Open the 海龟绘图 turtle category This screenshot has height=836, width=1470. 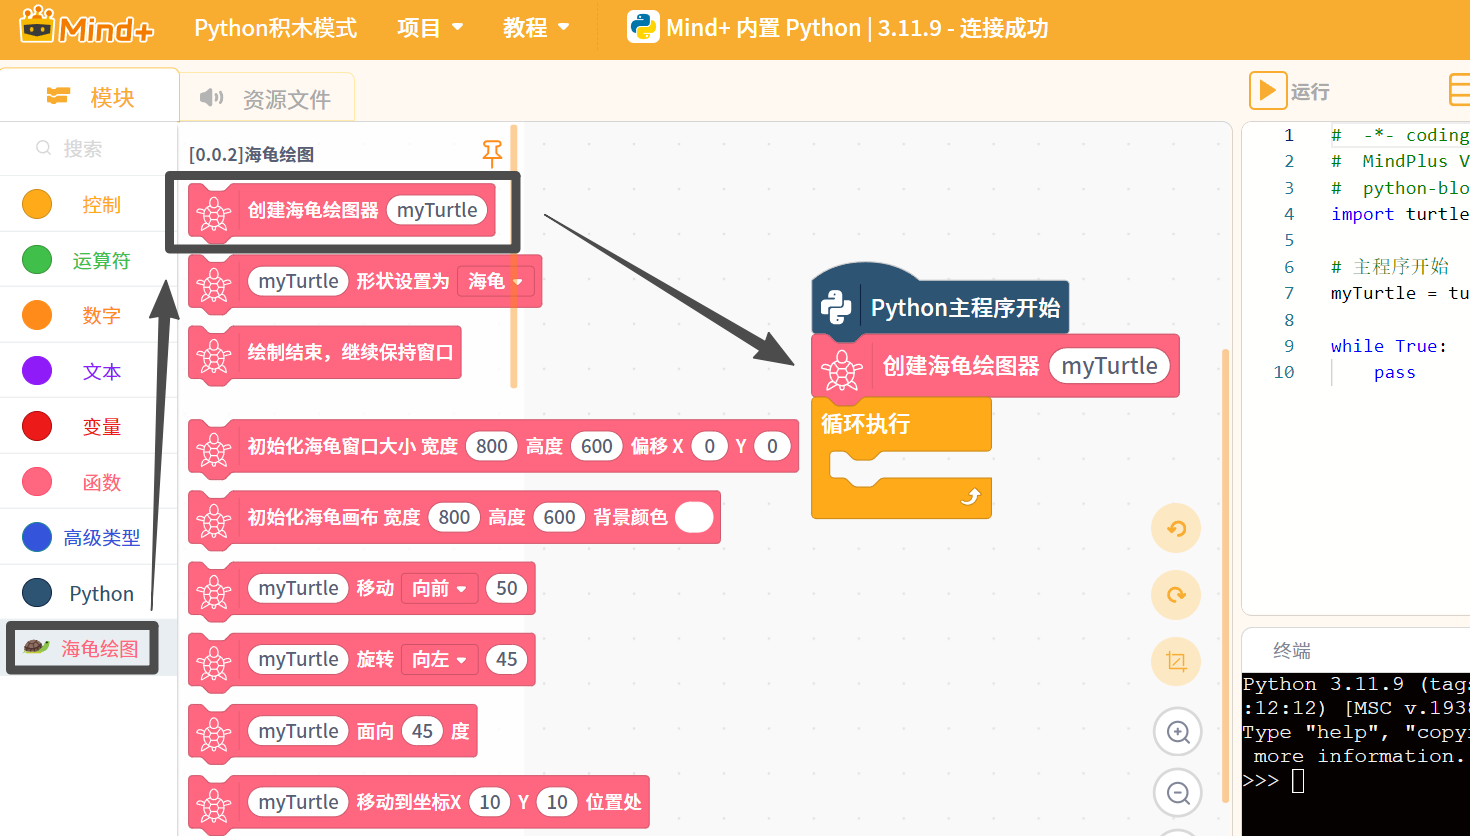pos(82,648)
